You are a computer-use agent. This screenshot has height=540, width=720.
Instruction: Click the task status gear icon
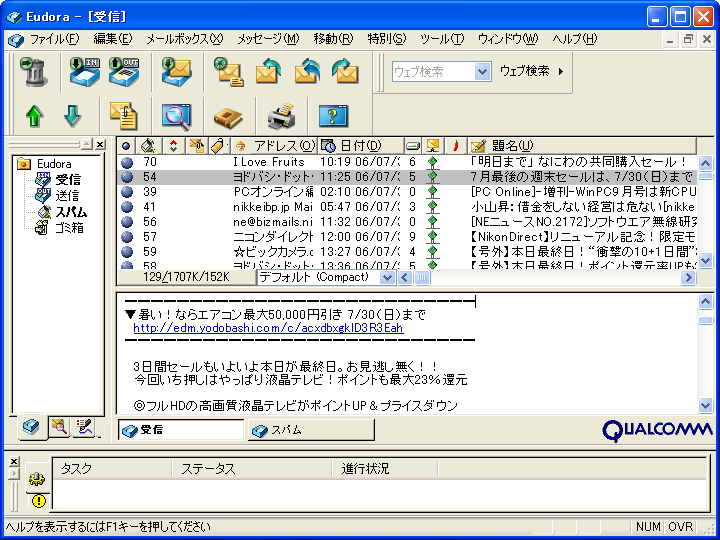click(x=37, y=479)
